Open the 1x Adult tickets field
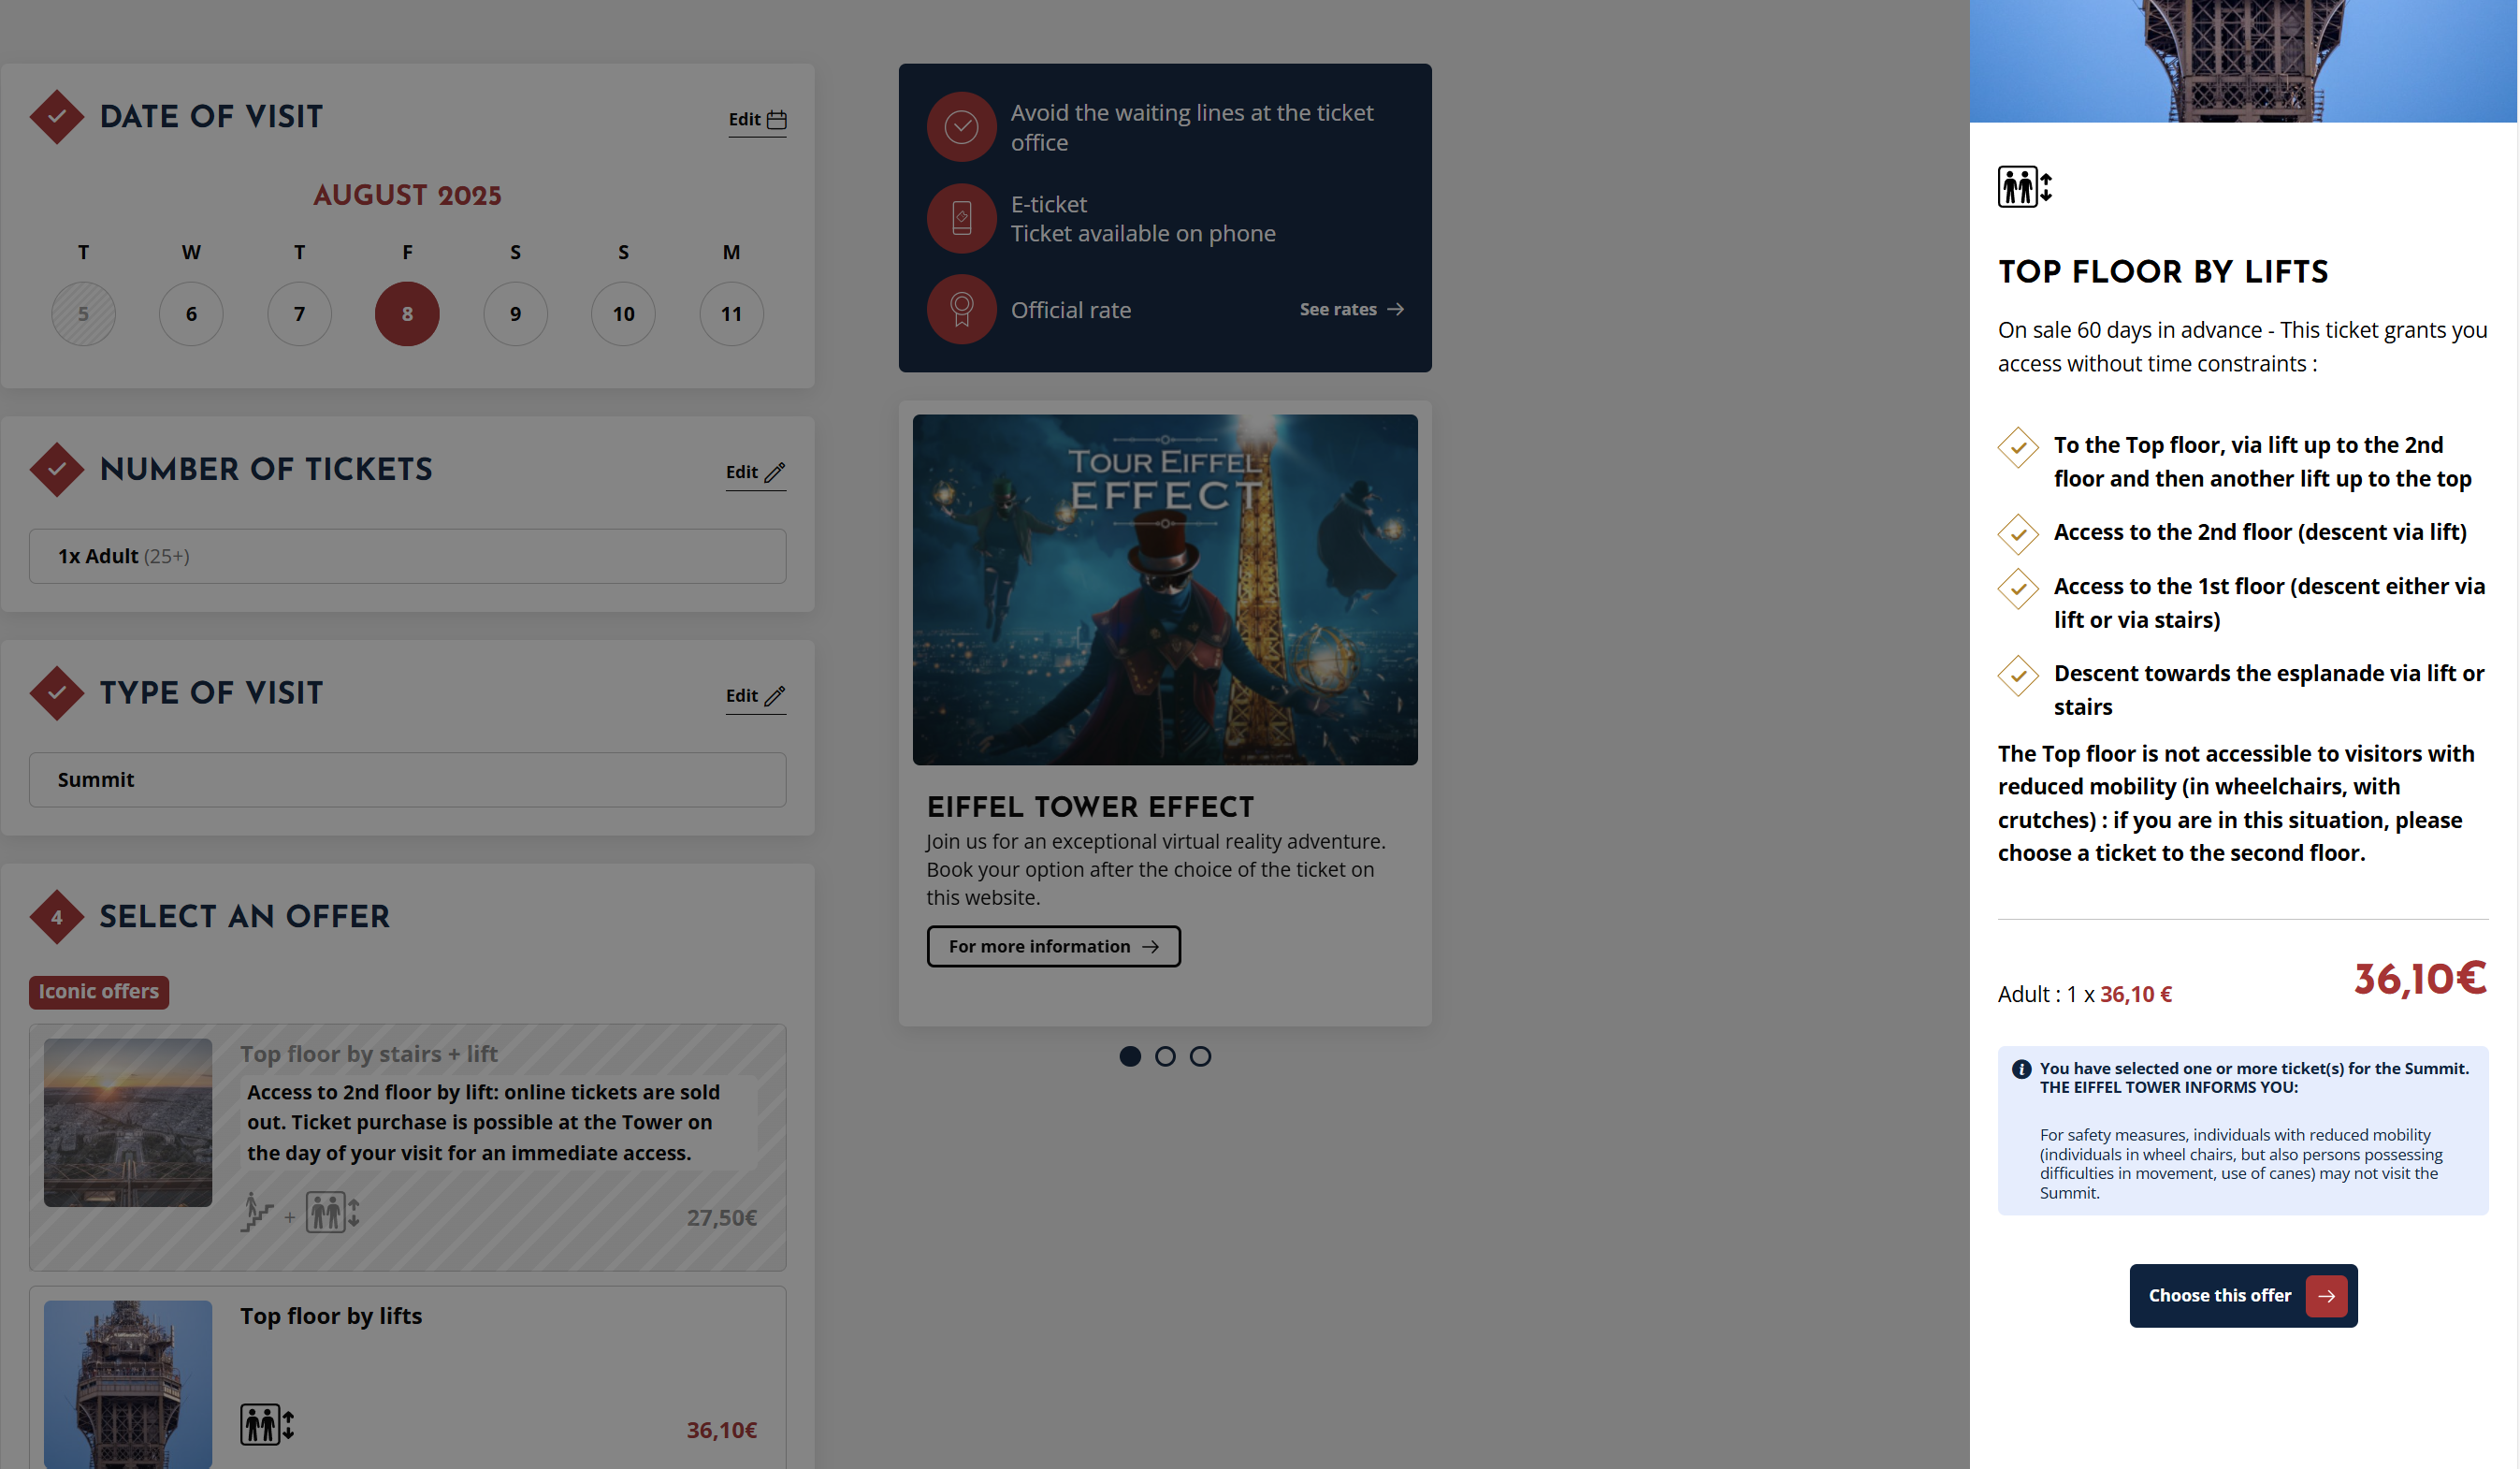 (407, 556)
